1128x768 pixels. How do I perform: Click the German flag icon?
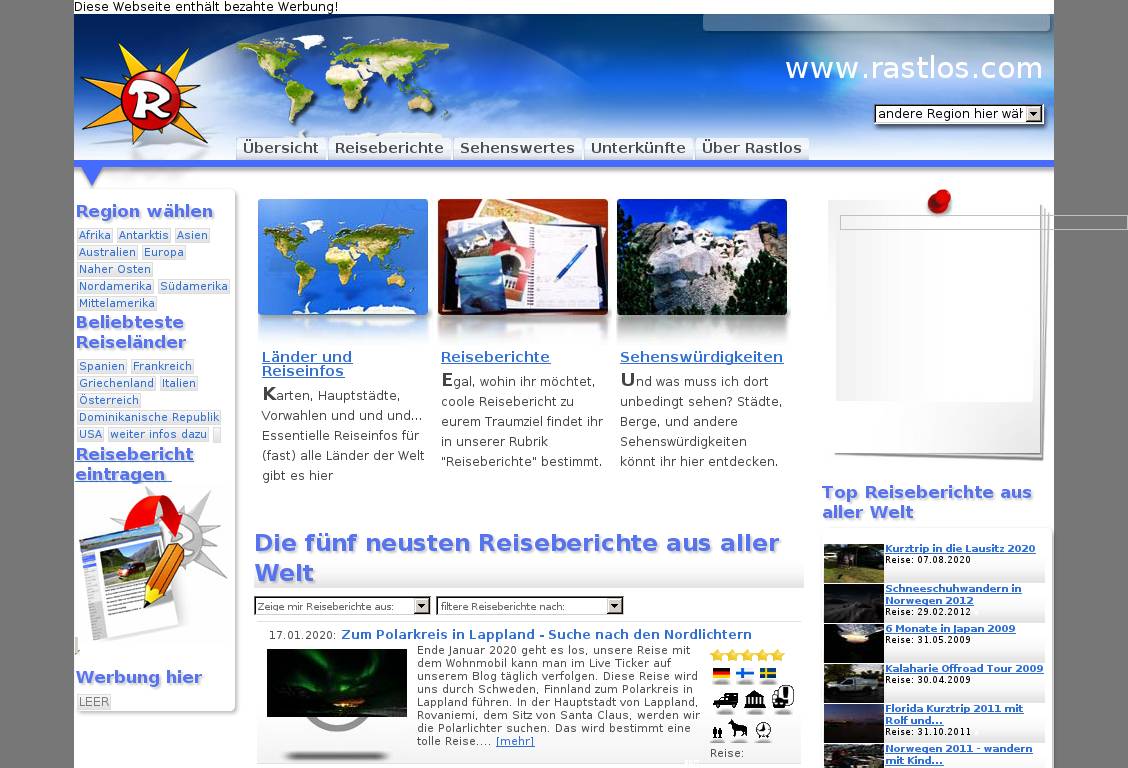(x=721, y=675)
